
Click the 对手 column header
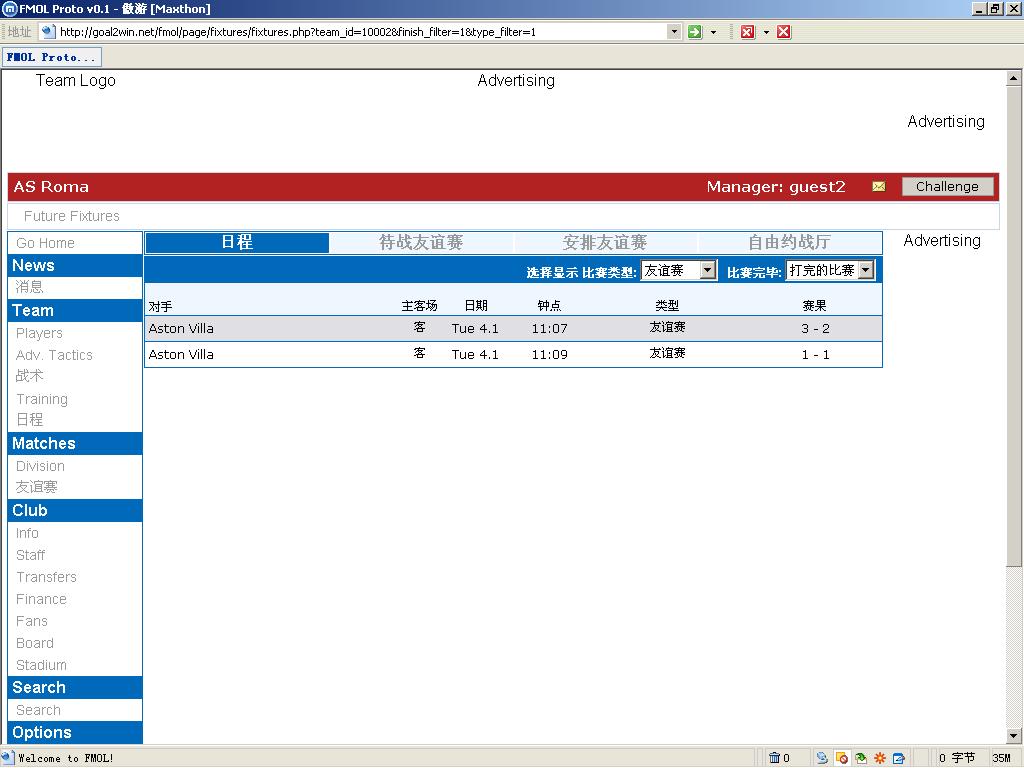point(160,306)
